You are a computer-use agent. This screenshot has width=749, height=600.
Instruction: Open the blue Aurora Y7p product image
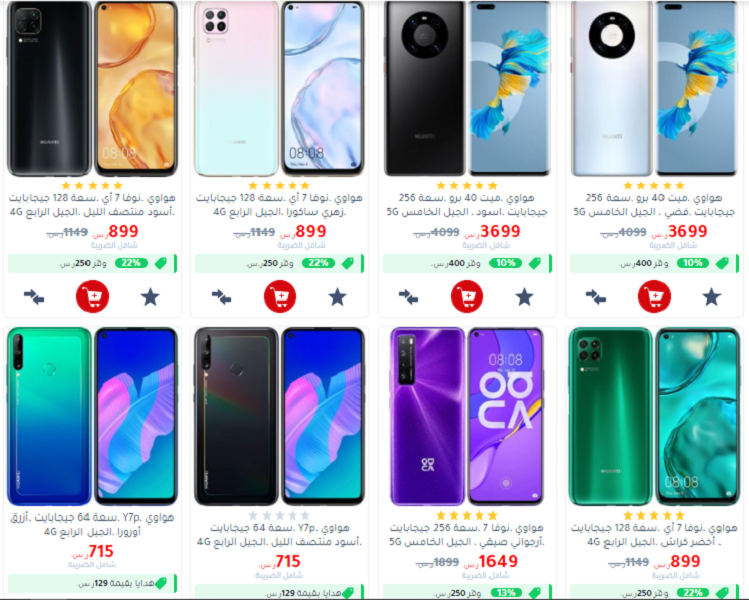(x=92, y=416)
